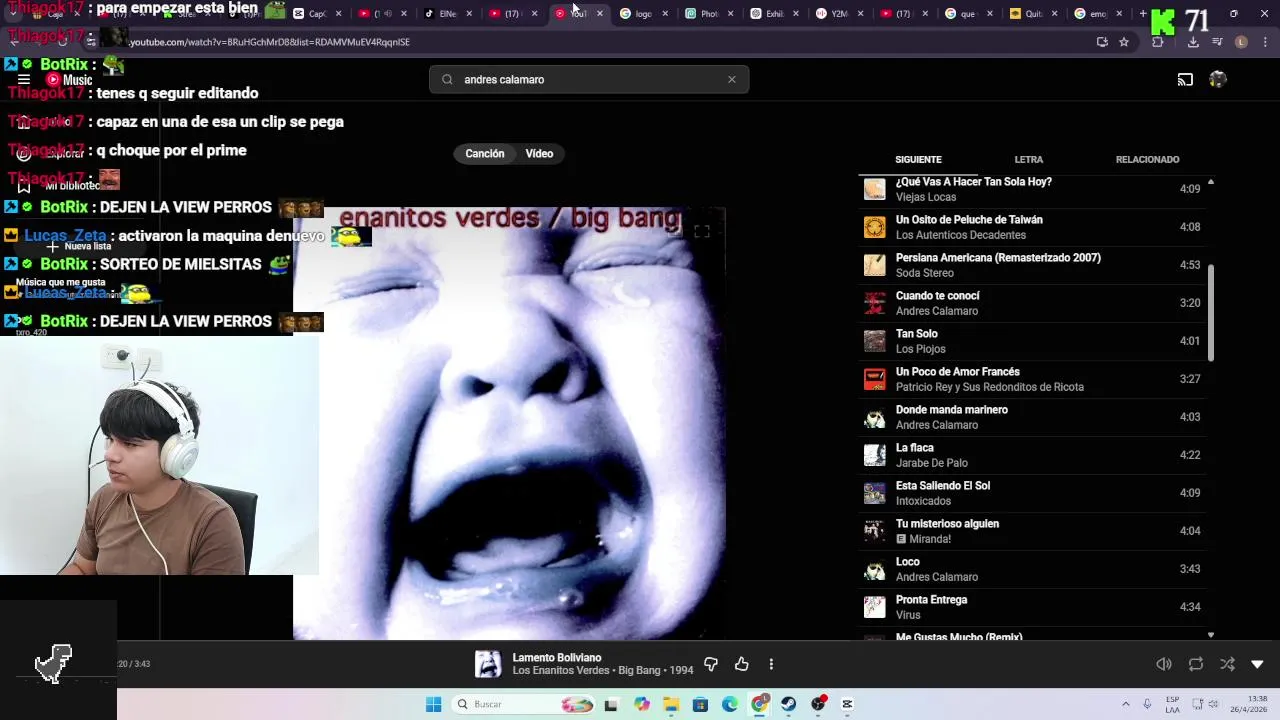Screen dimensions: 1280x720
Task: Click the Viejas Locas album thumbnail
Action: [x=875, y=189]
